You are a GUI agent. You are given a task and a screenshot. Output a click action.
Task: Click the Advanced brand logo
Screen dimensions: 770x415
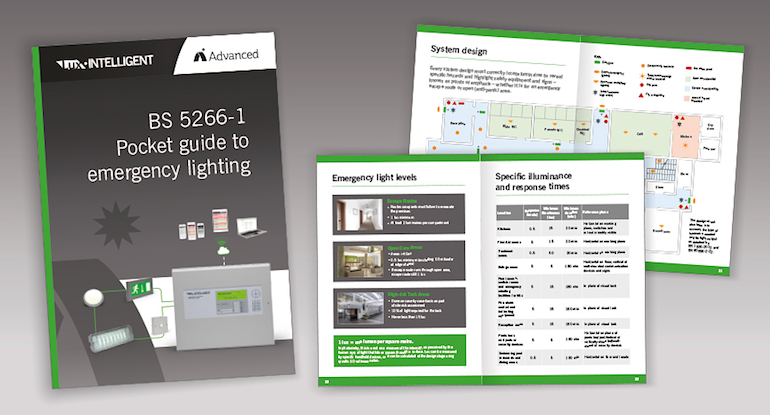226,55
